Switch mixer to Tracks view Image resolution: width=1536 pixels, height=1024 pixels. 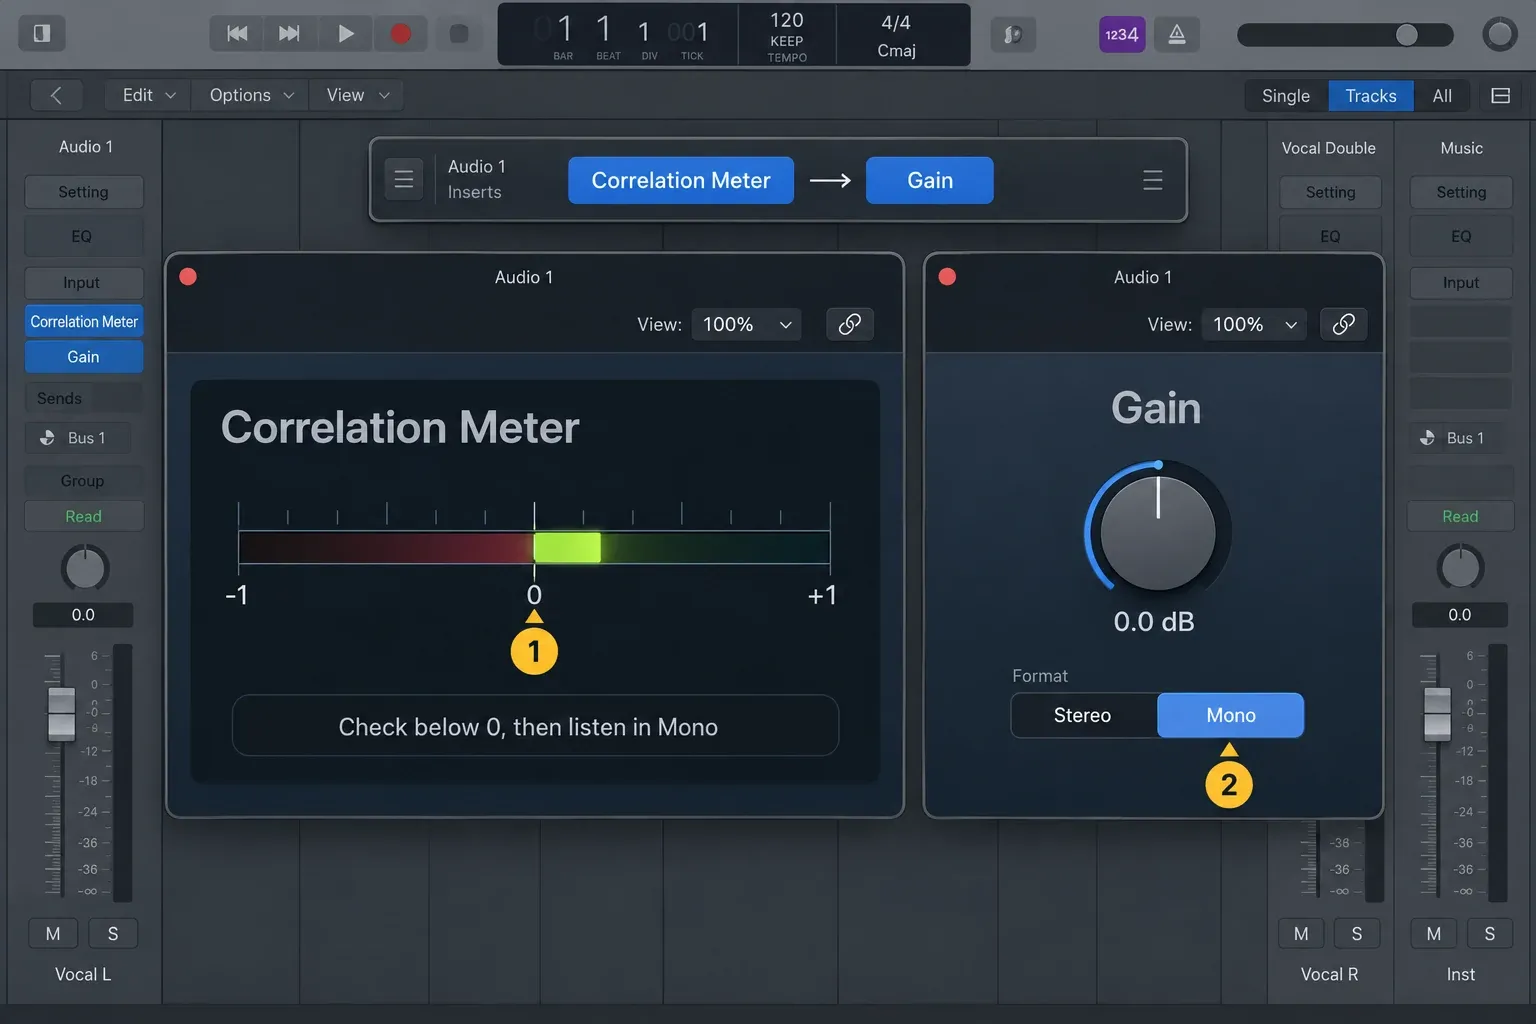(x=1371, y=96)
